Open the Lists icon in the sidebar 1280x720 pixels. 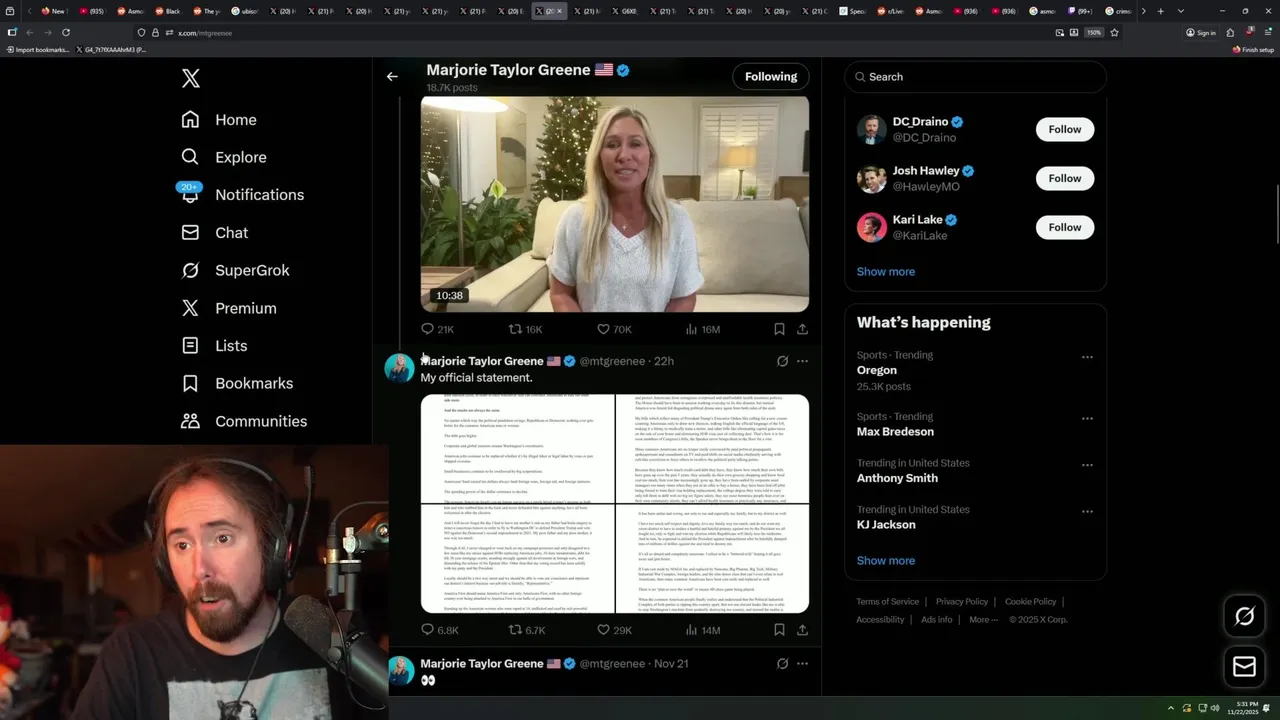[190, 345]
